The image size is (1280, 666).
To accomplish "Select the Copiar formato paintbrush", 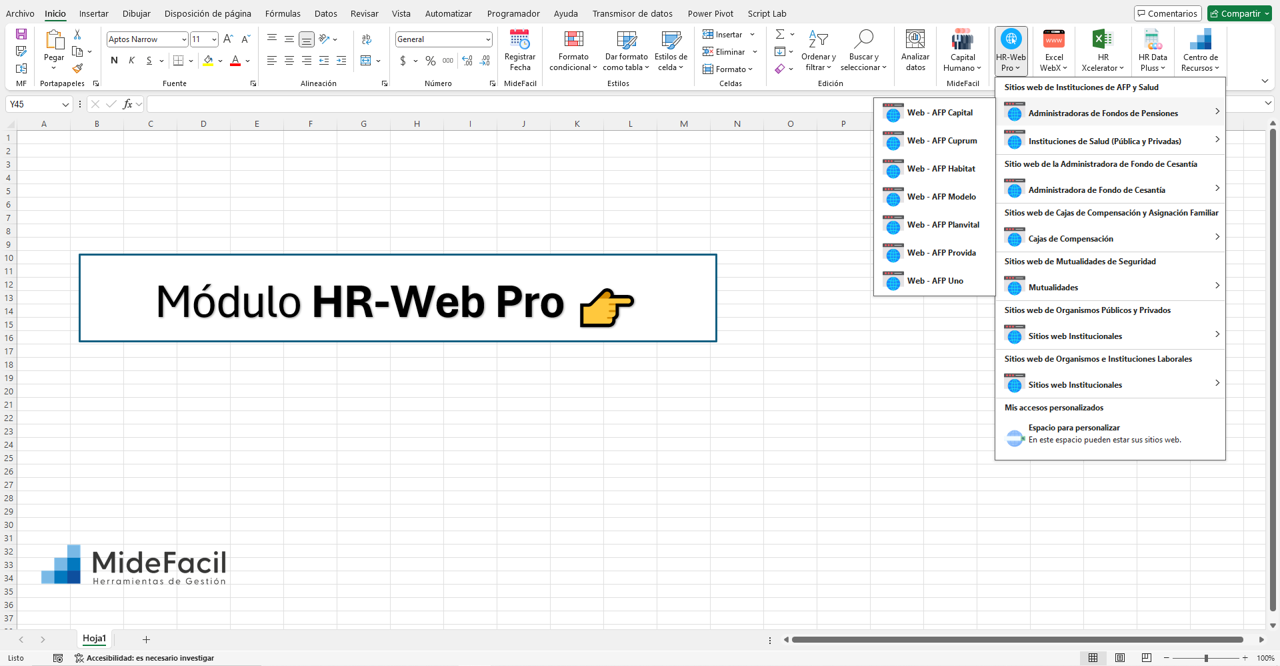I will click(77, 68).
